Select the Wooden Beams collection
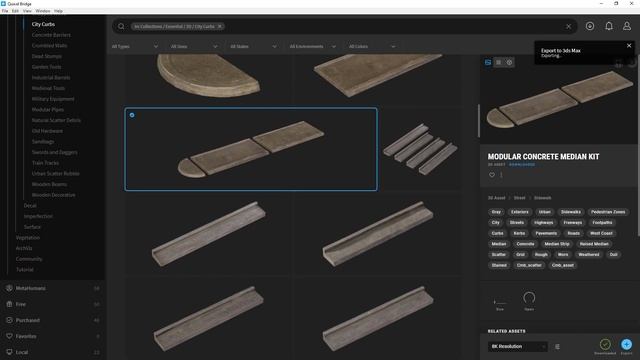The image size is (640, 360). pyautogui.click(x=49, y=184)
